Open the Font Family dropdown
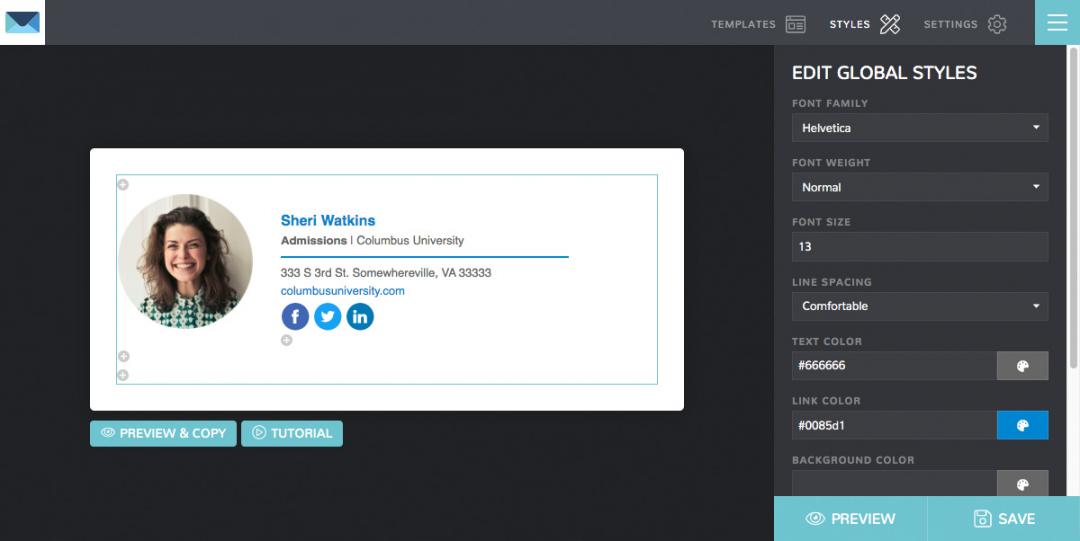This screenshot has width=1080, height=541. pos(920,127)
